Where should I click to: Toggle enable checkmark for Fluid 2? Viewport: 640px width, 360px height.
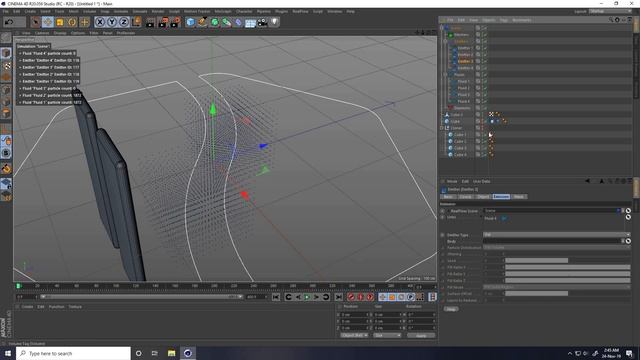point(485,88)
